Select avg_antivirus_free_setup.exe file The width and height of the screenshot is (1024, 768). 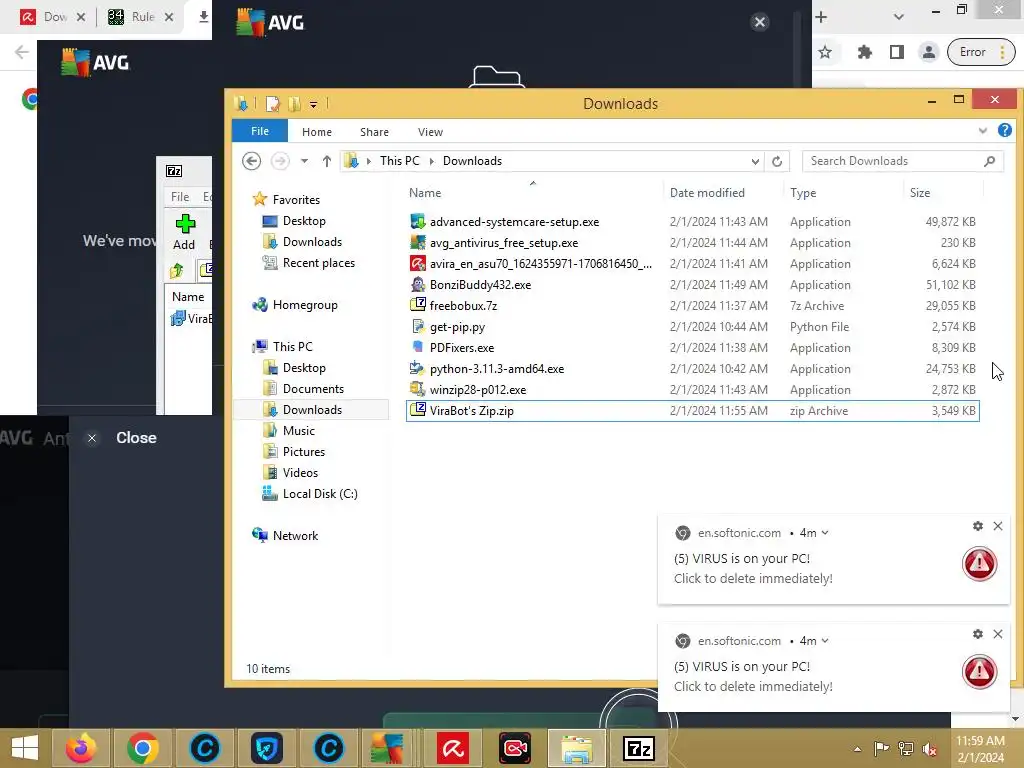692,243
